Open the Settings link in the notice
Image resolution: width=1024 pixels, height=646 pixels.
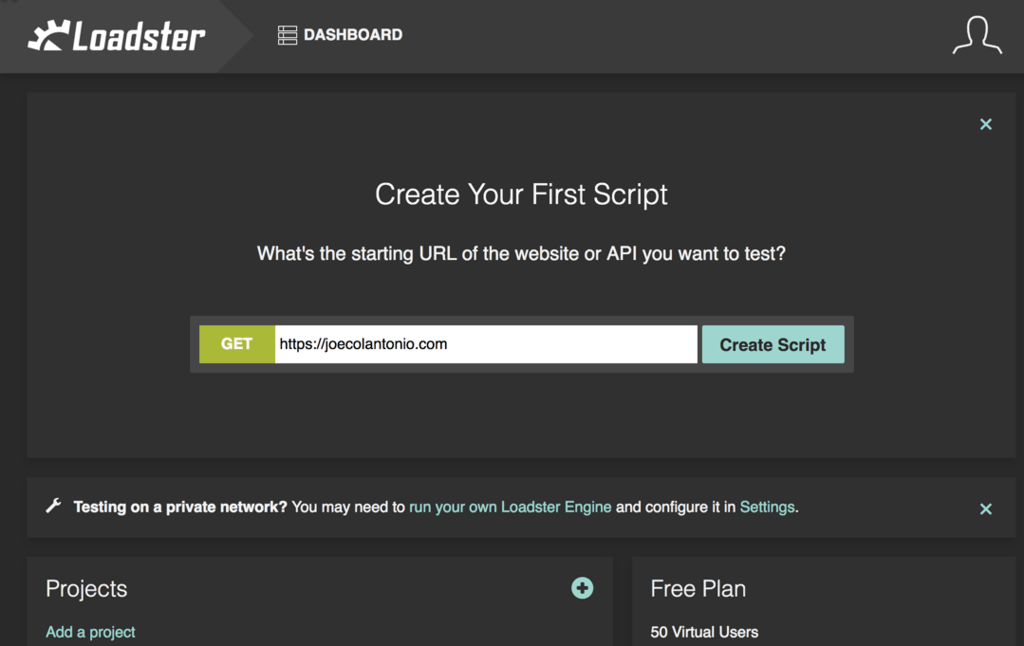767,507
